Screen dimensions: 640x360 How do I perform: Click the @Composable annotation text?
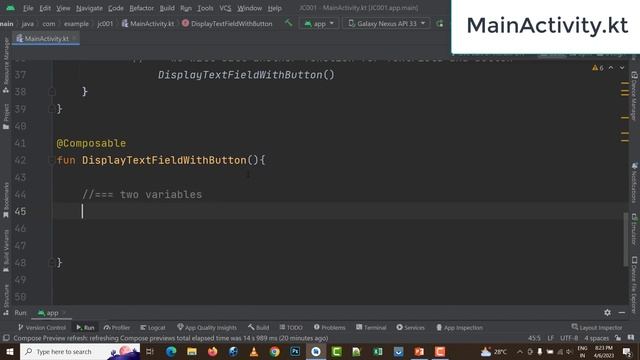click(91, 143)
